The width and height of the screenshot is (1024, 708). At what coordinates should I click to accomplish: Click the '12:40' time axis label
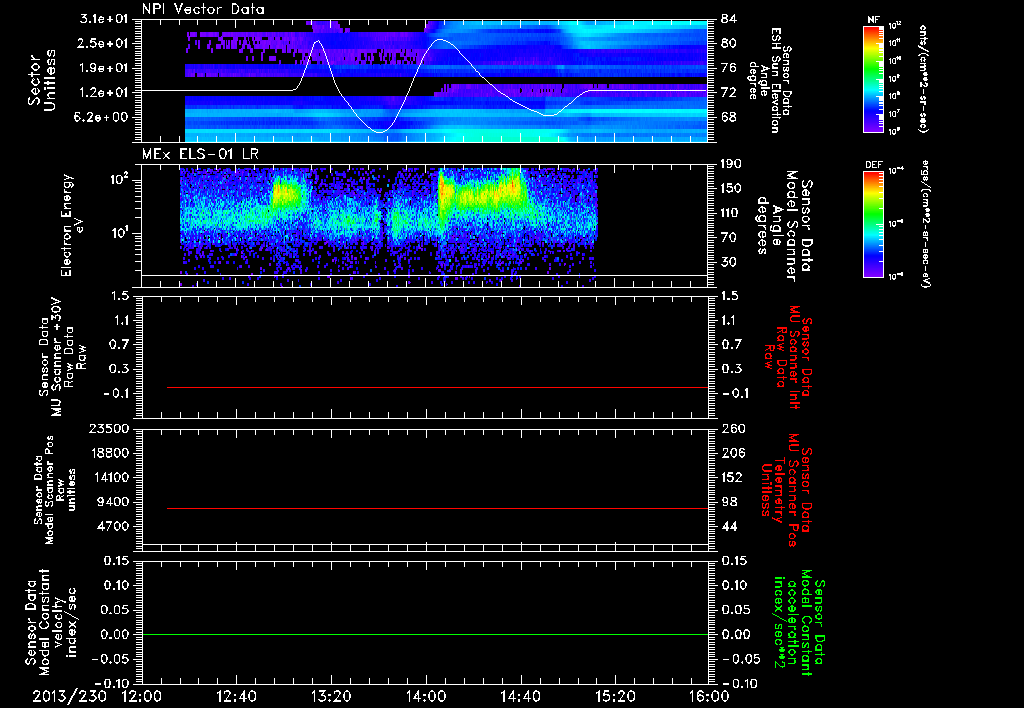pyautogui.click(x=236, y=696)
